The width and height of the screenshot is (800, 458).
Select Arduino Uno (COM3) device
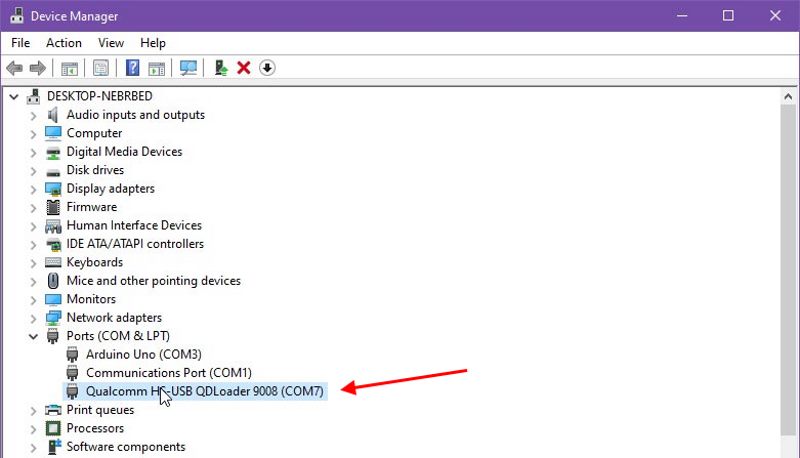tap(144, 354)
